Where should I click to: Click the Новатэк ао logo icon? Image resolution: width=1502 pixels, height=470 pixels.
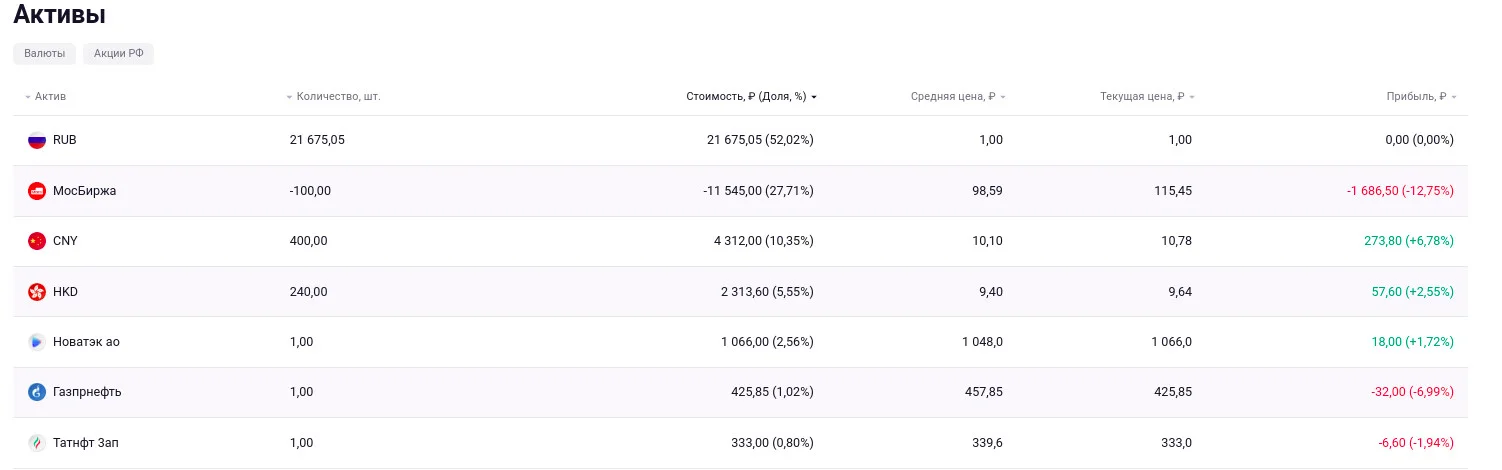[x=37, y=342]
